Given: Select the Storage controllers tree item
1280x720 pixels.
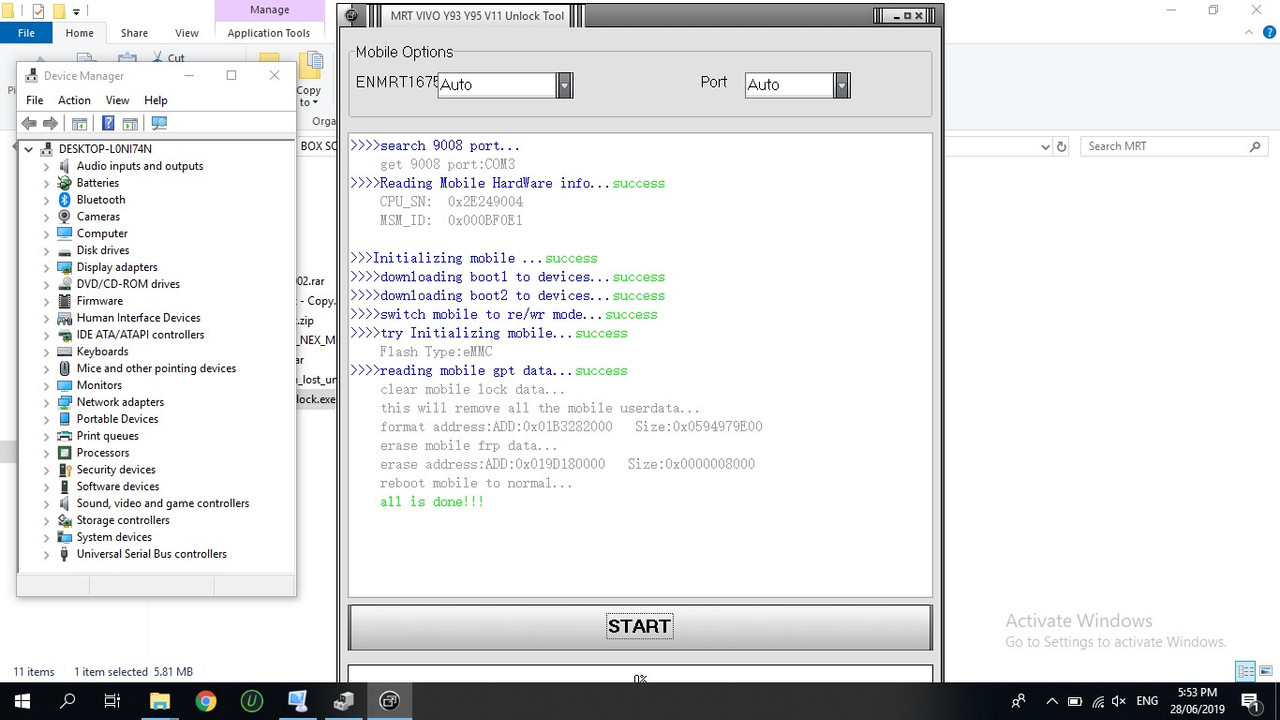Looking at the screenshot, I should tap(123, 520).
